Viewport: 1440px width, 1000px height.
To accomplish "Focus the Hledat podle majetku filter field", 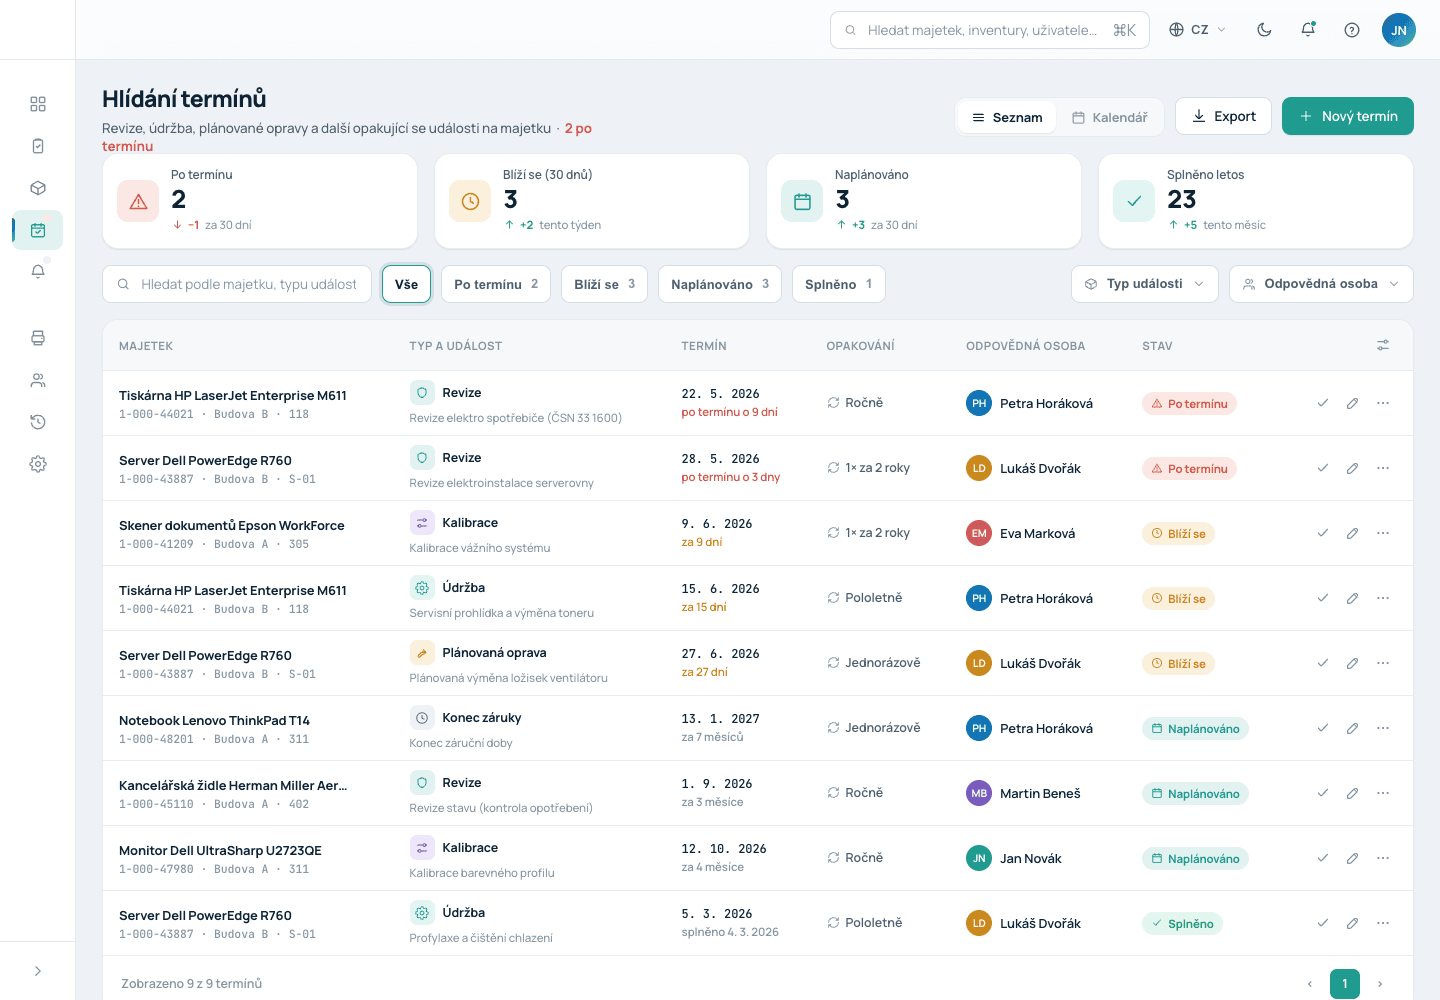I will 237,284.
